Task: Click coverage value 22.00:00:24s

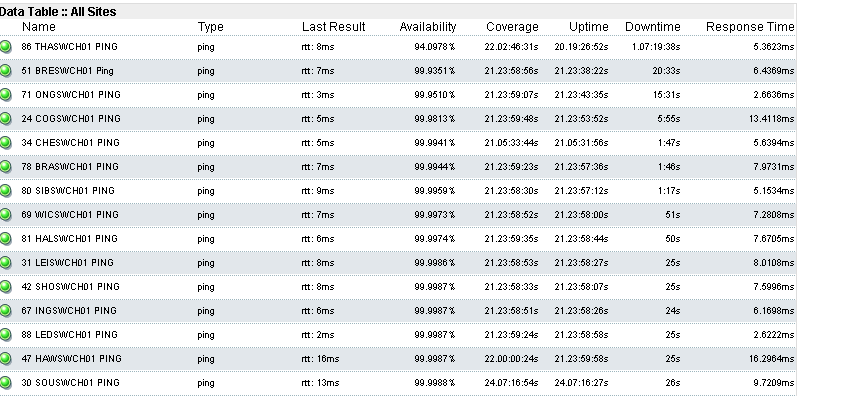Action: [511, 359]
